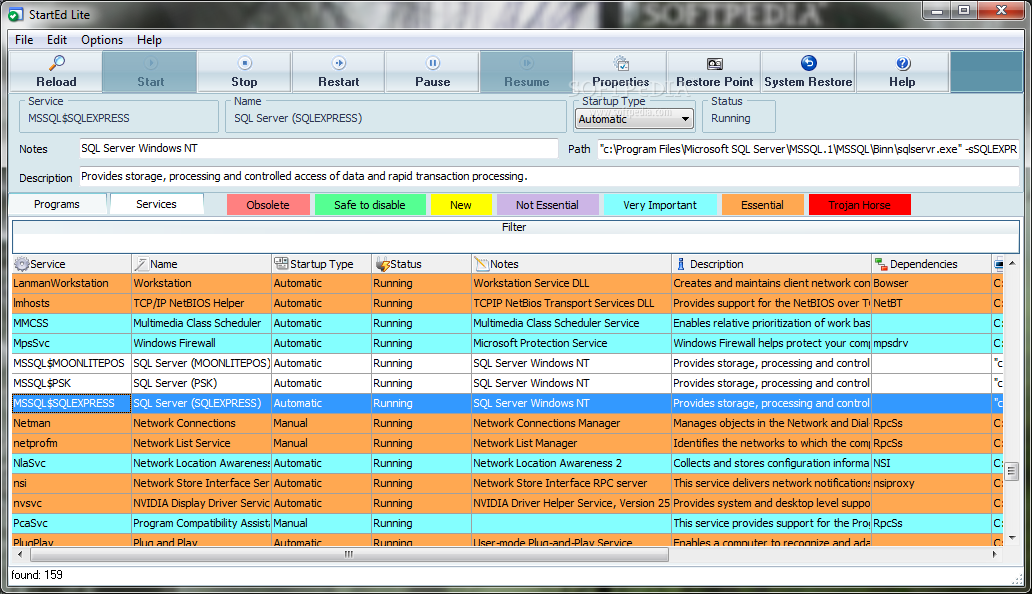Create a Restore Point
This screenshot has width=1032, height=594.
(x=714, y=72)
